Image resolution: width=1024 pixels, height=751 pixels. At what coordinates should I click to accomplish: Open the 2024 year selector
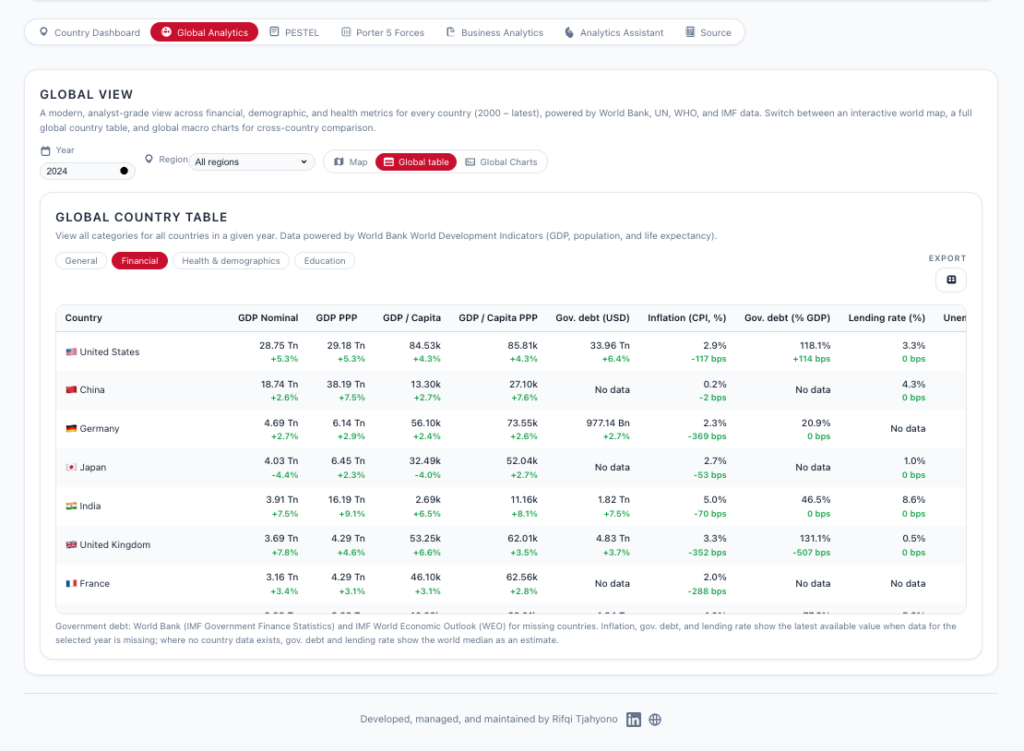[x=88, y=171]
